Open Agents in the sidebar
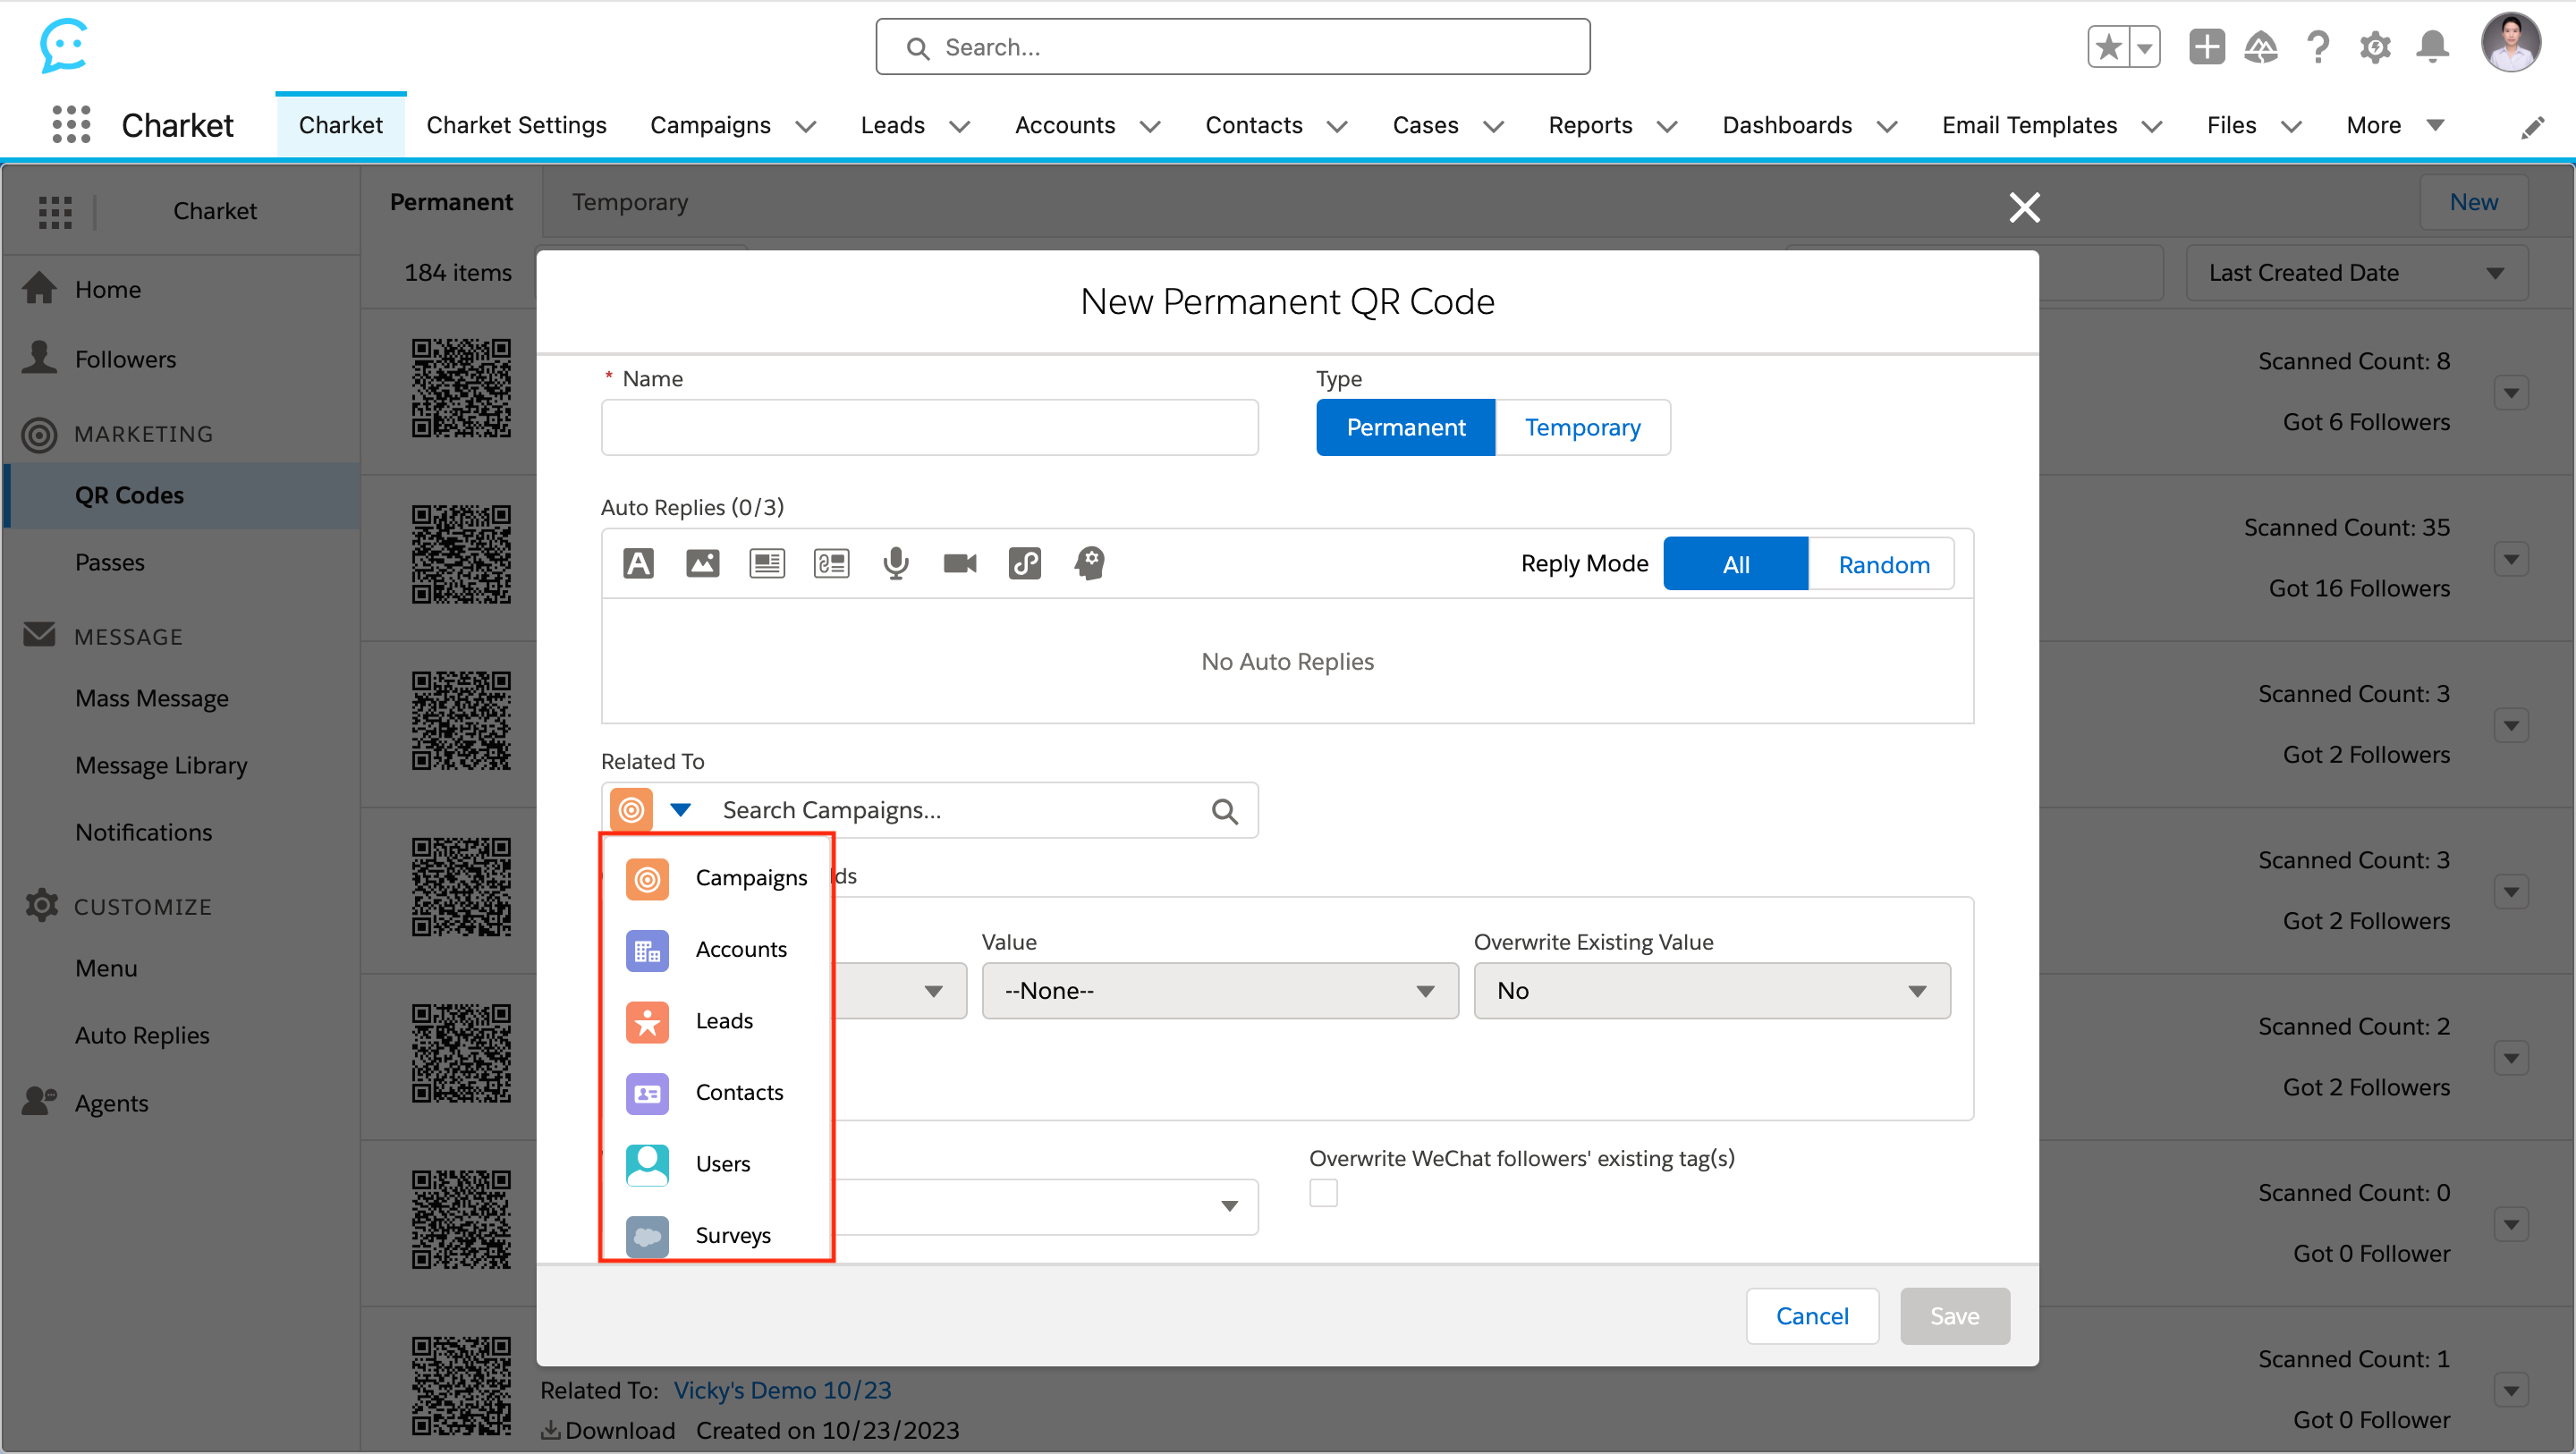The image size is (2576, 1454). point(111,1104)
